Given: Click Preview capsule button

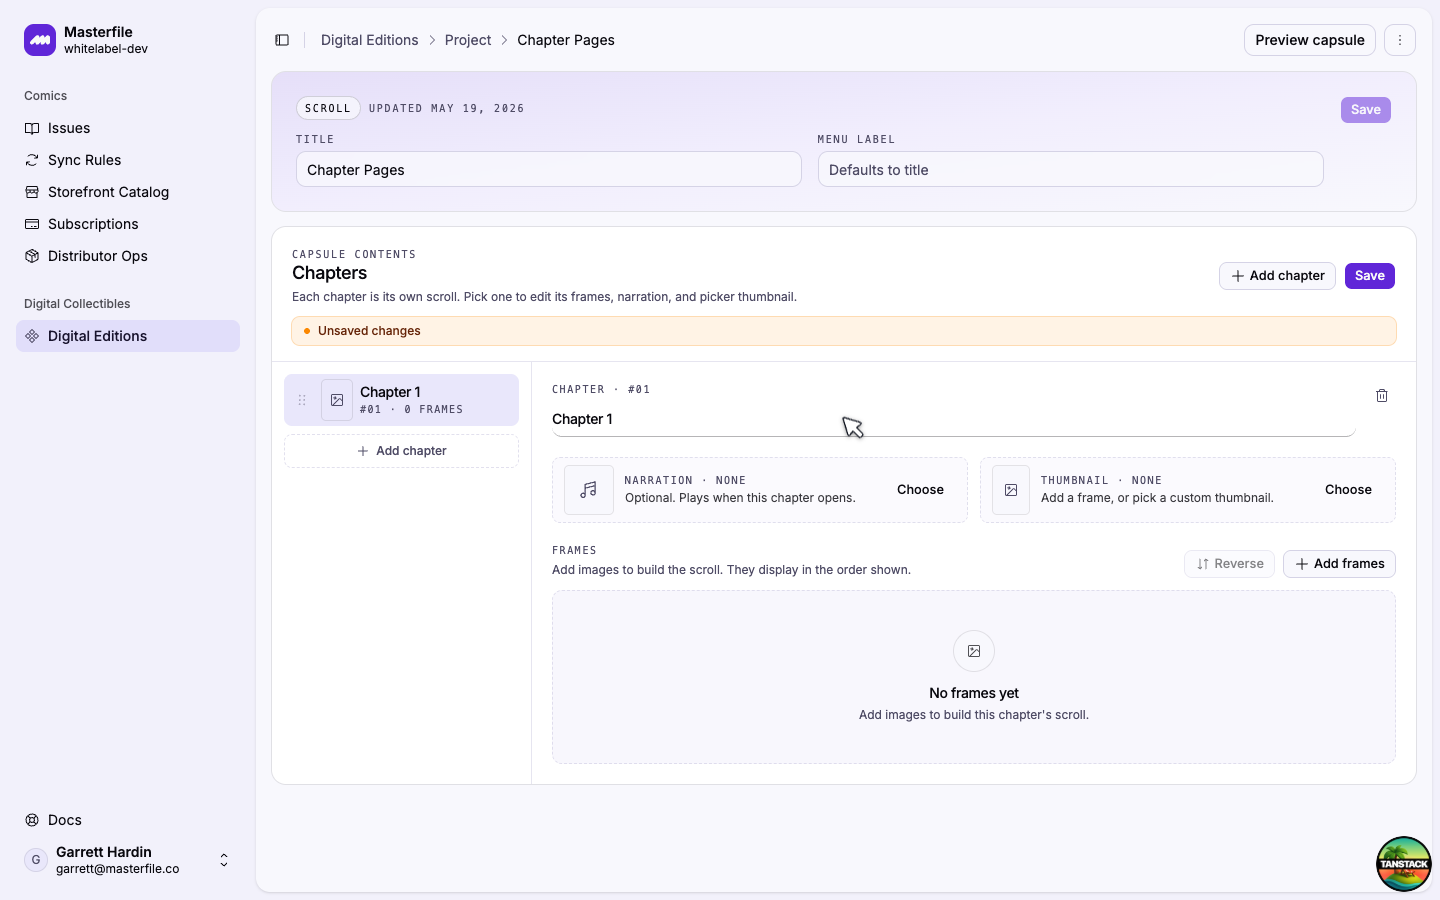Looking at the screenshot, I should click(1310, 40).
